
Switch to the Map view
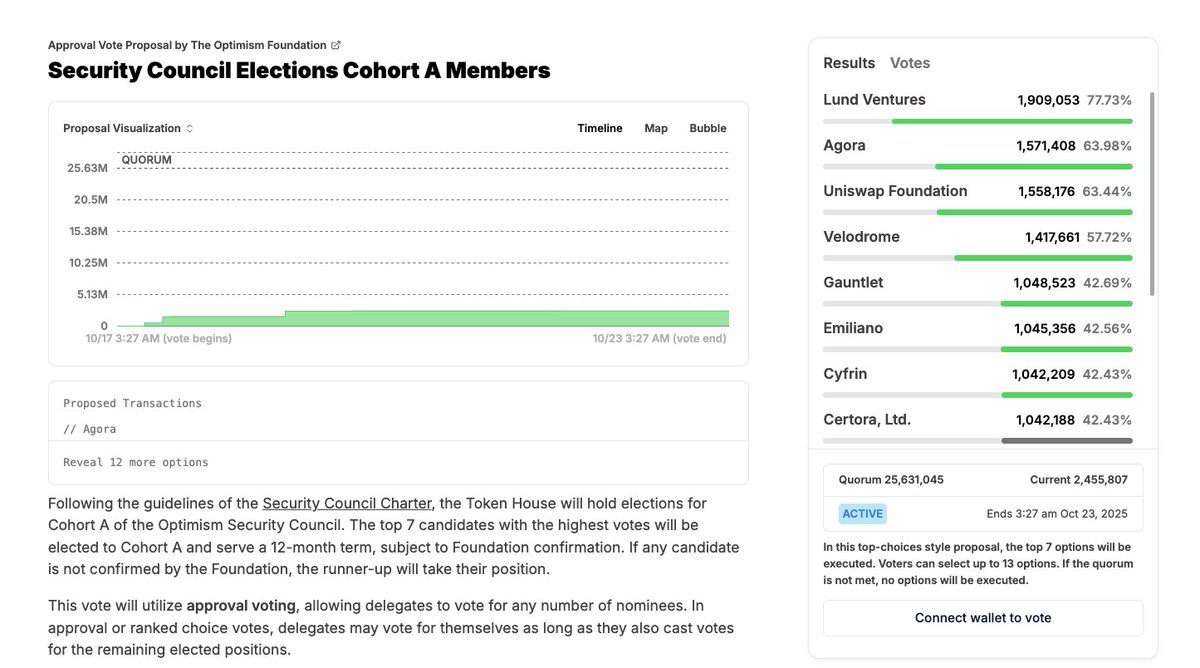(x=656, y=128)
